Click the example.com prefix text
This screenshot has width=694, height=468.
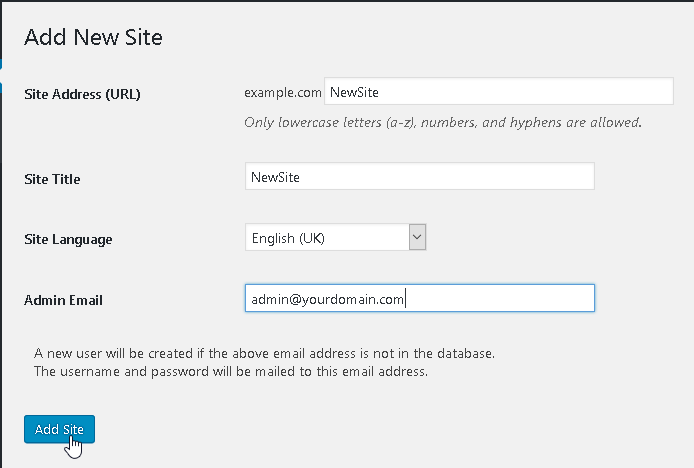(x=283, y=92)
